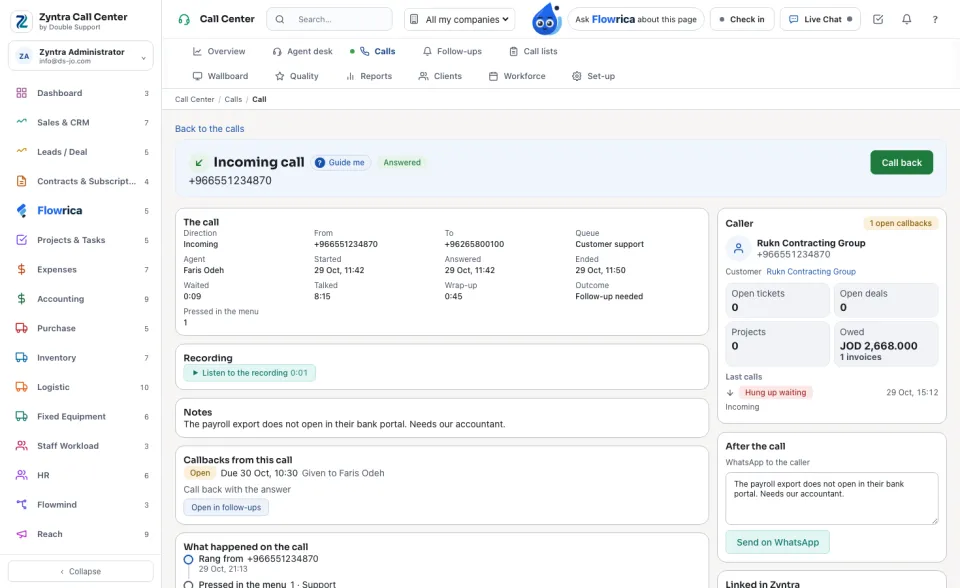960x588 pixels.
Task: Switch to the Quality tab
Action: pos(297,76)
